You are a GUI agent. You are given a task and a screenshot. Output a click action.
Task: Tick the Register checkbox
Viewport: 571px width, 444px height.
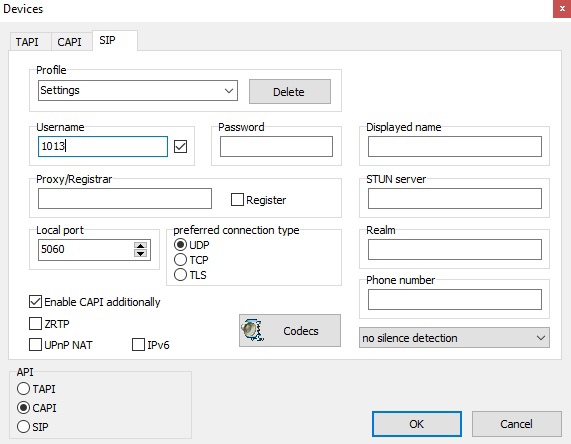pos(237,200)
